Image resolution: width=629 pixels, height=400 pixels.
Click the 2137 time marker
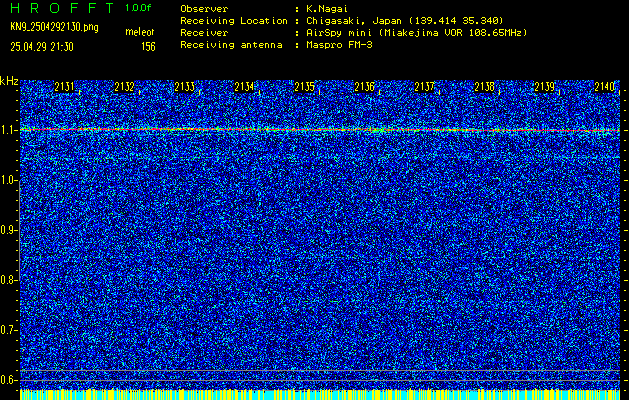pyautogui.click(x=424, y=87)
